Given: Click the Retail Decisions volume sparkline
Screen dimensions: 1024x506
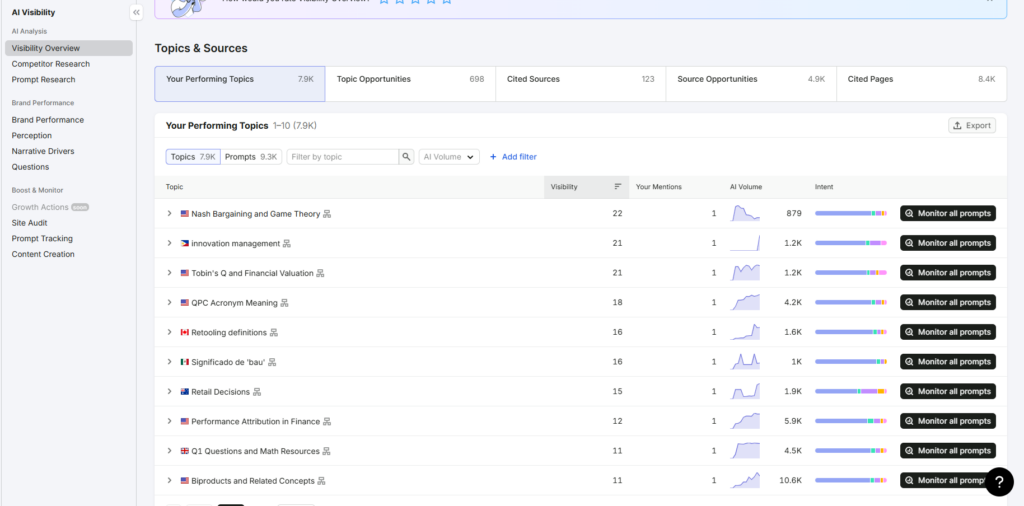Looking at the screenshot, I should pyautogui.click(x=745, y=391).
